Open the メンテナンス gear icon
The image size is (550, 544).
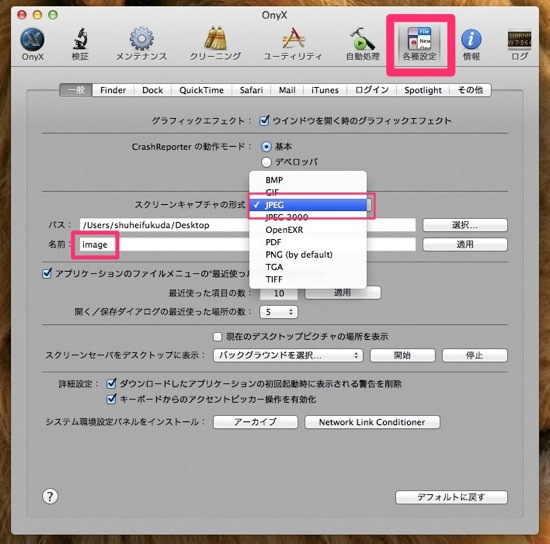(x=141, y=44)
